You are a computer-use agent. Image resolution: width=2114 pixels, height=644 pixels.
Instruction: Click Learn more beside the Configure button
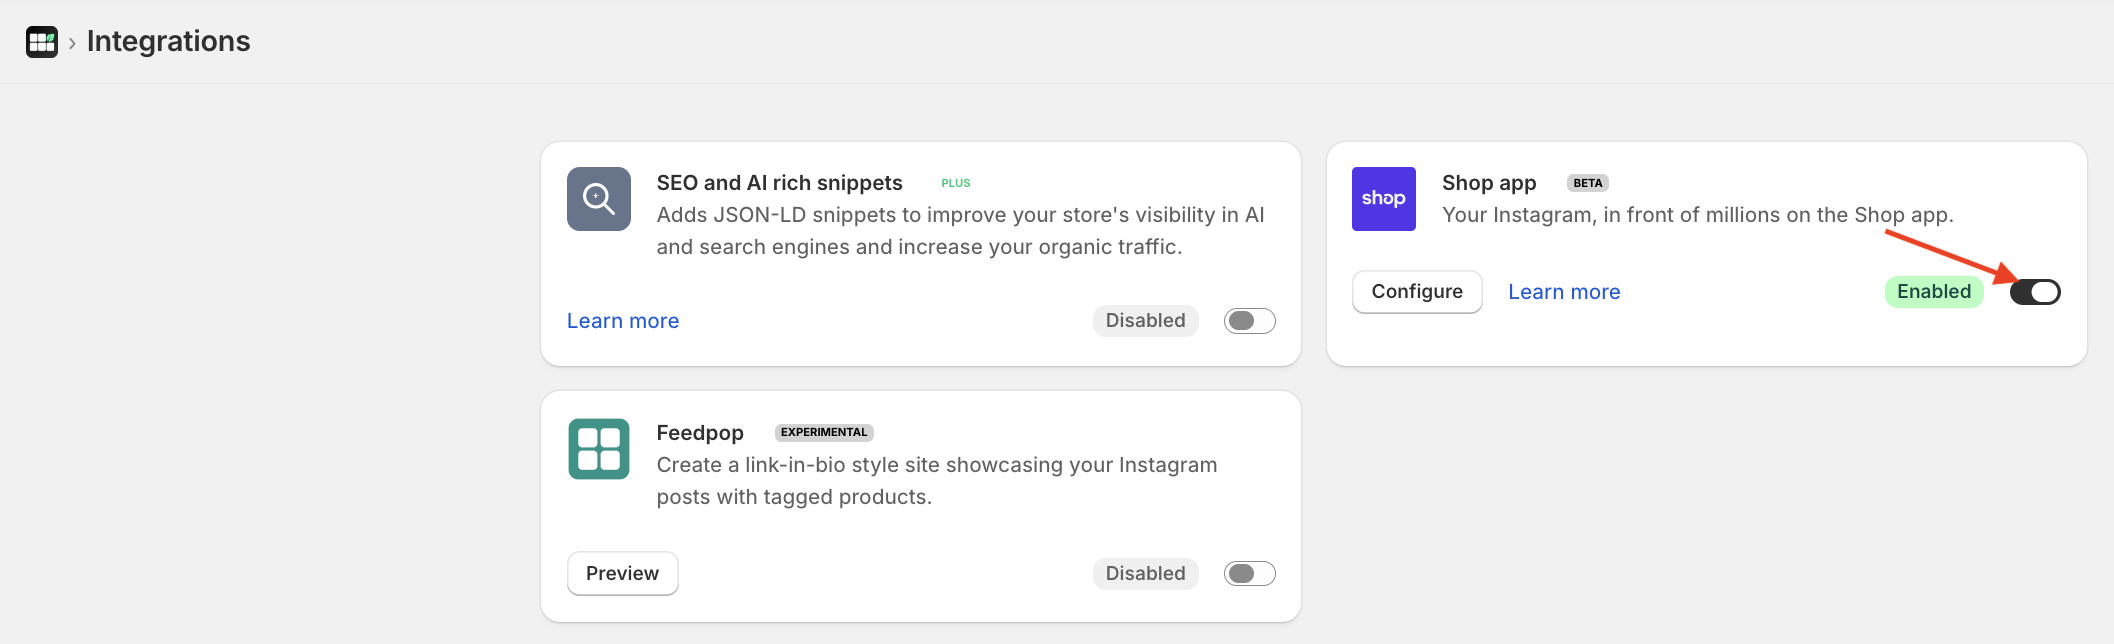click(1563, 291)
